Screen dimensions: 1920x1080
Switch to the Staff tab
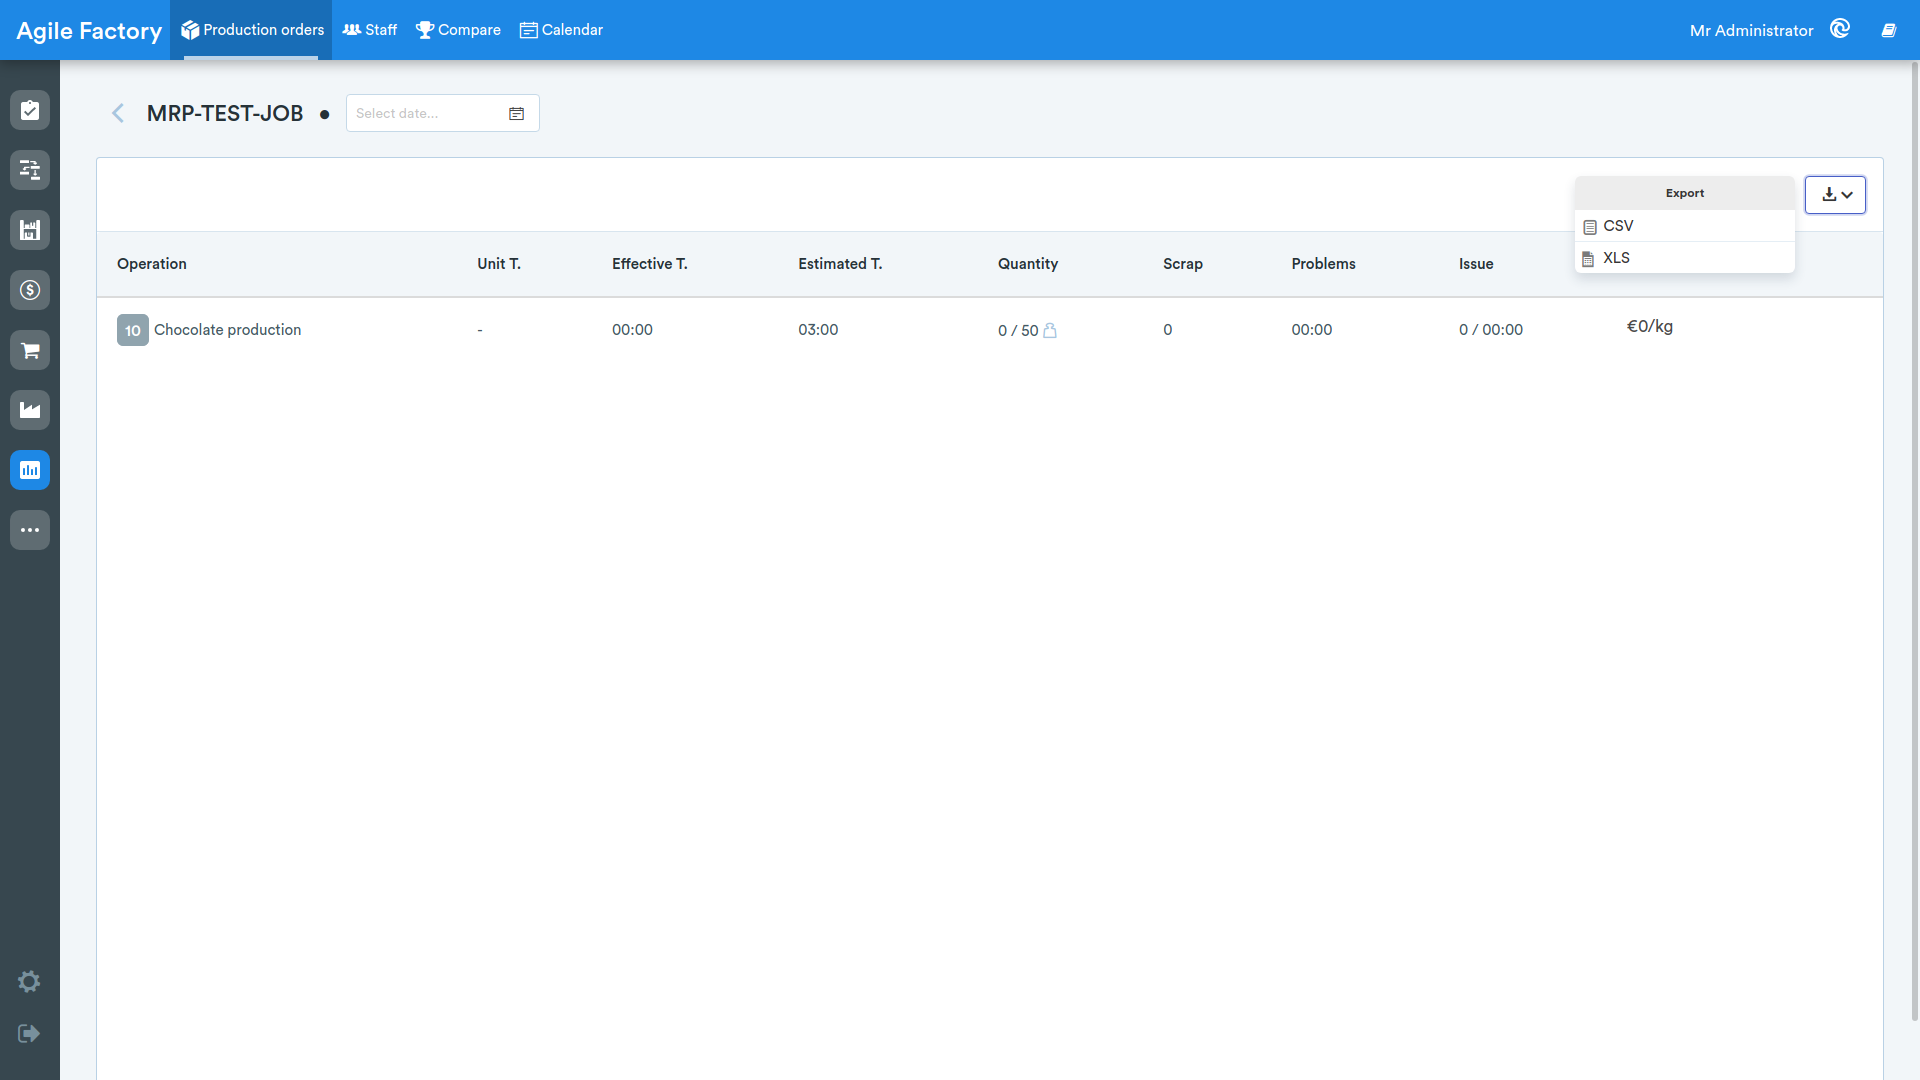[x=370, y=30]
